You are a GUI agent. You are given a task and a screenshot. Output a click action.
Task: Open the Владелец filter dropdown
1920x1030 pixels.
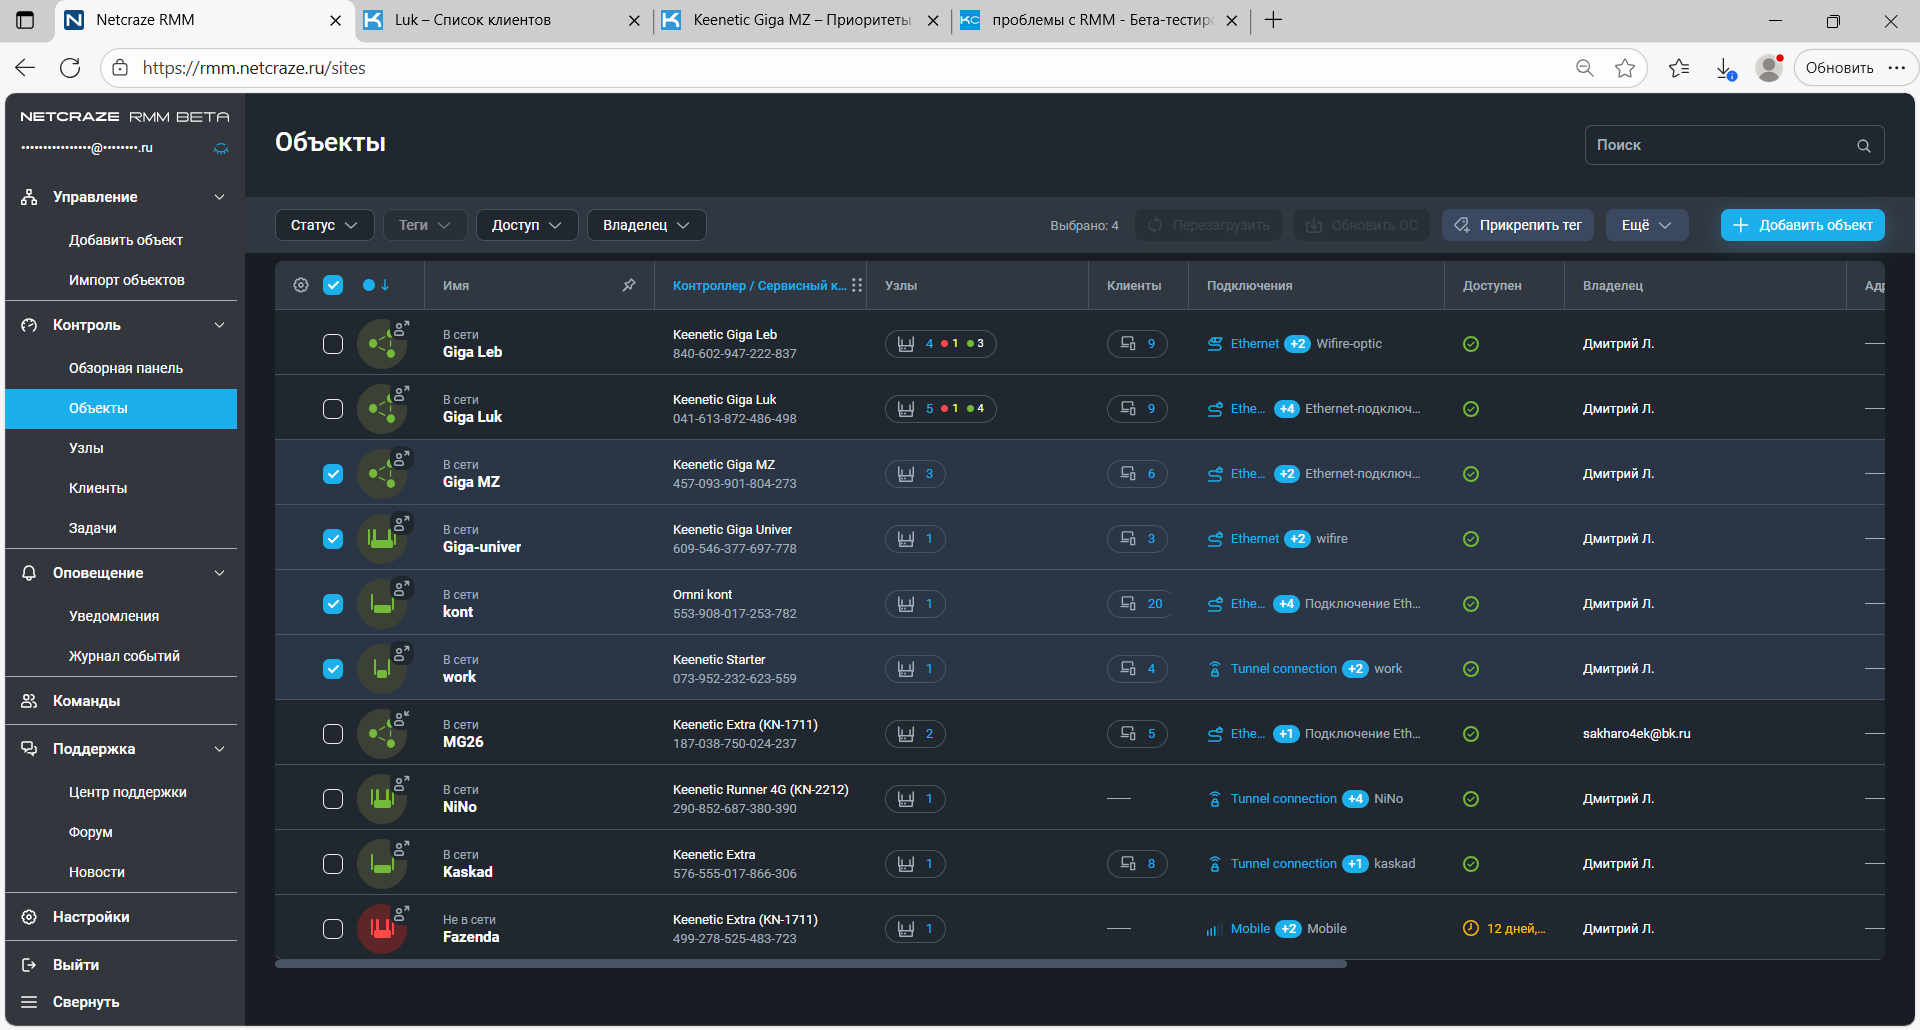(646, 225)
